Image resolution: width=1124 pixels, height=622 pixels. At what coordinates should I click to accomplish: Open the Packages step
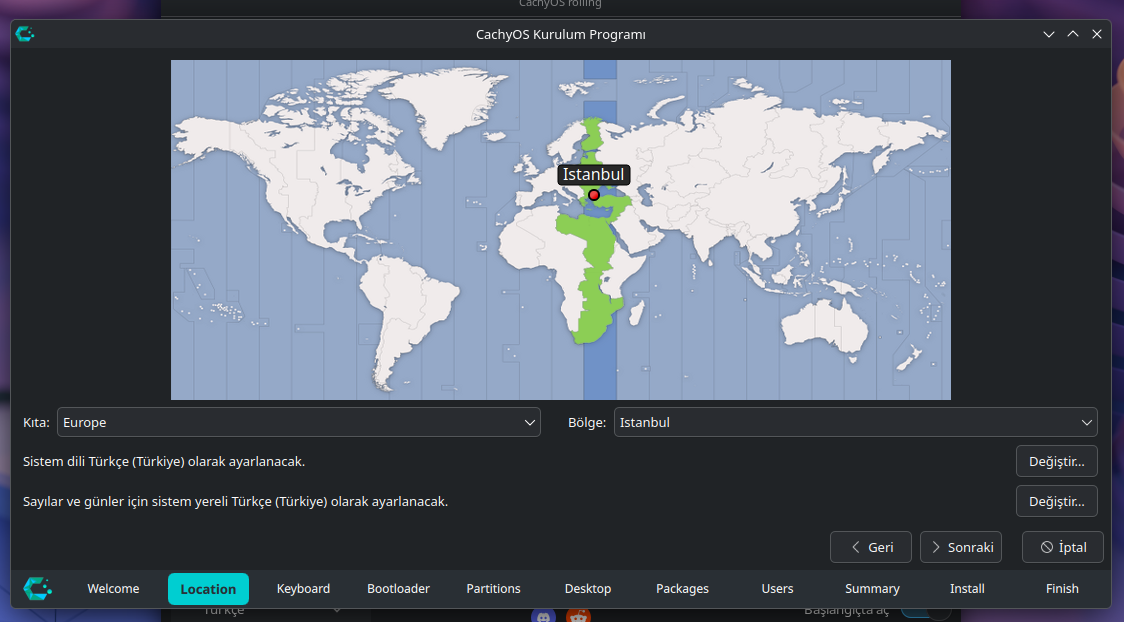point(682,588)
